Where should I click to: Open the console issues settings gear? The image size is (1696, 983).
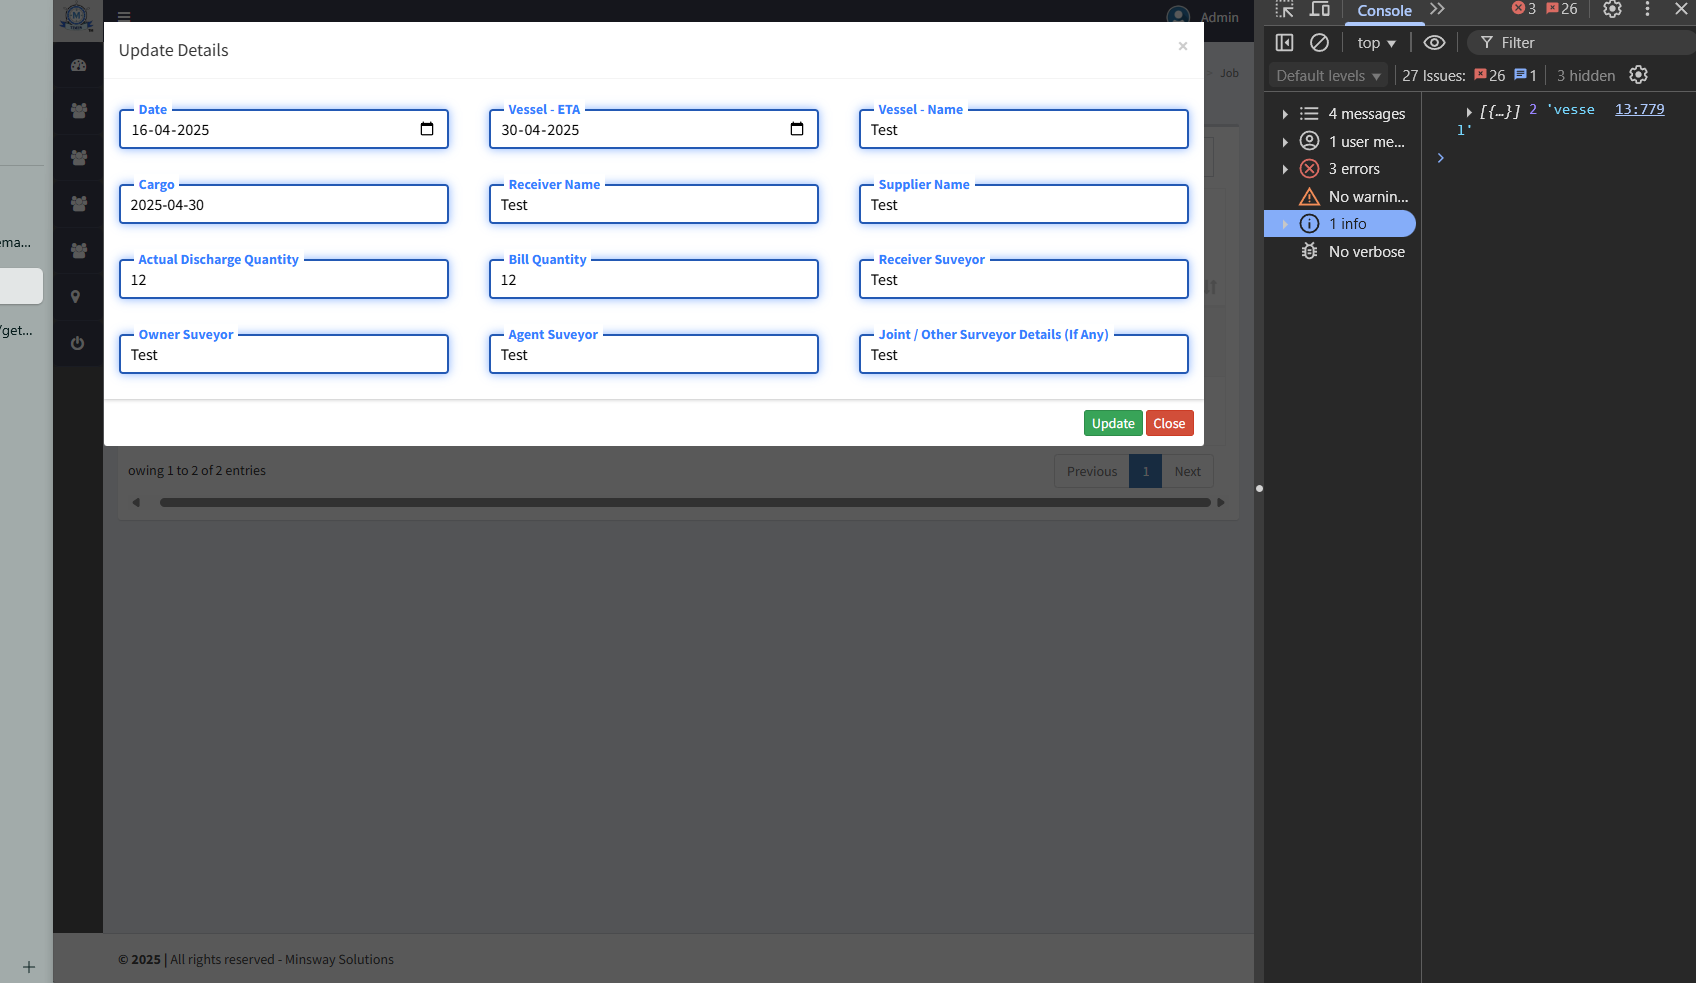pyautogui.click(x=1638, y=75)
